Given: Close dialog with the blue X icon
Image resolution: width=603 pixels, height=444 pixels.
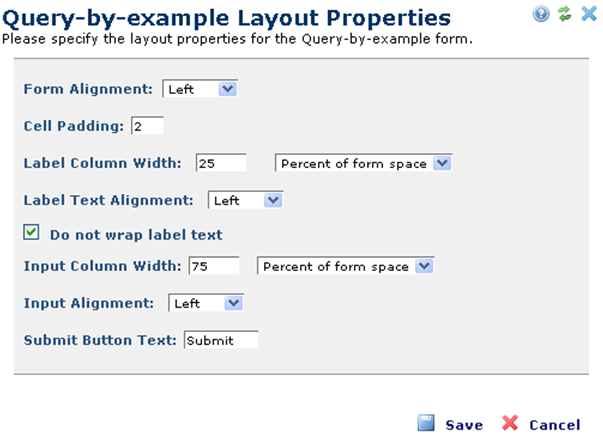Looking at the screenshot, I should pyautogui.click(x=589, y=14).
